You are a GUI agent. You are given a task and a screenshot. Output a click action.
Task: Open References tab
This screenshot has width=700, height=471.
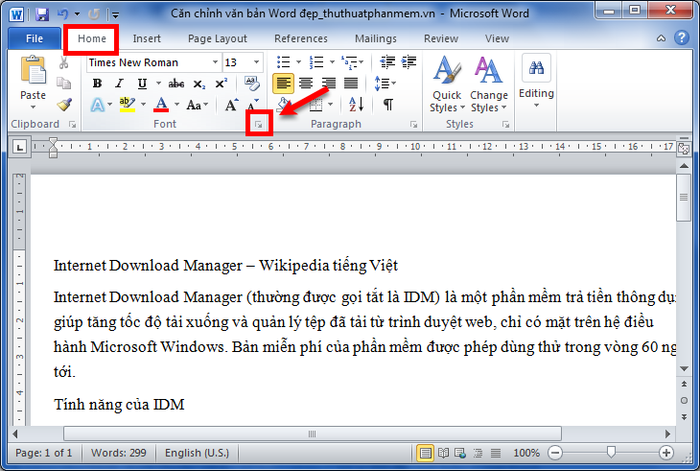301,39
